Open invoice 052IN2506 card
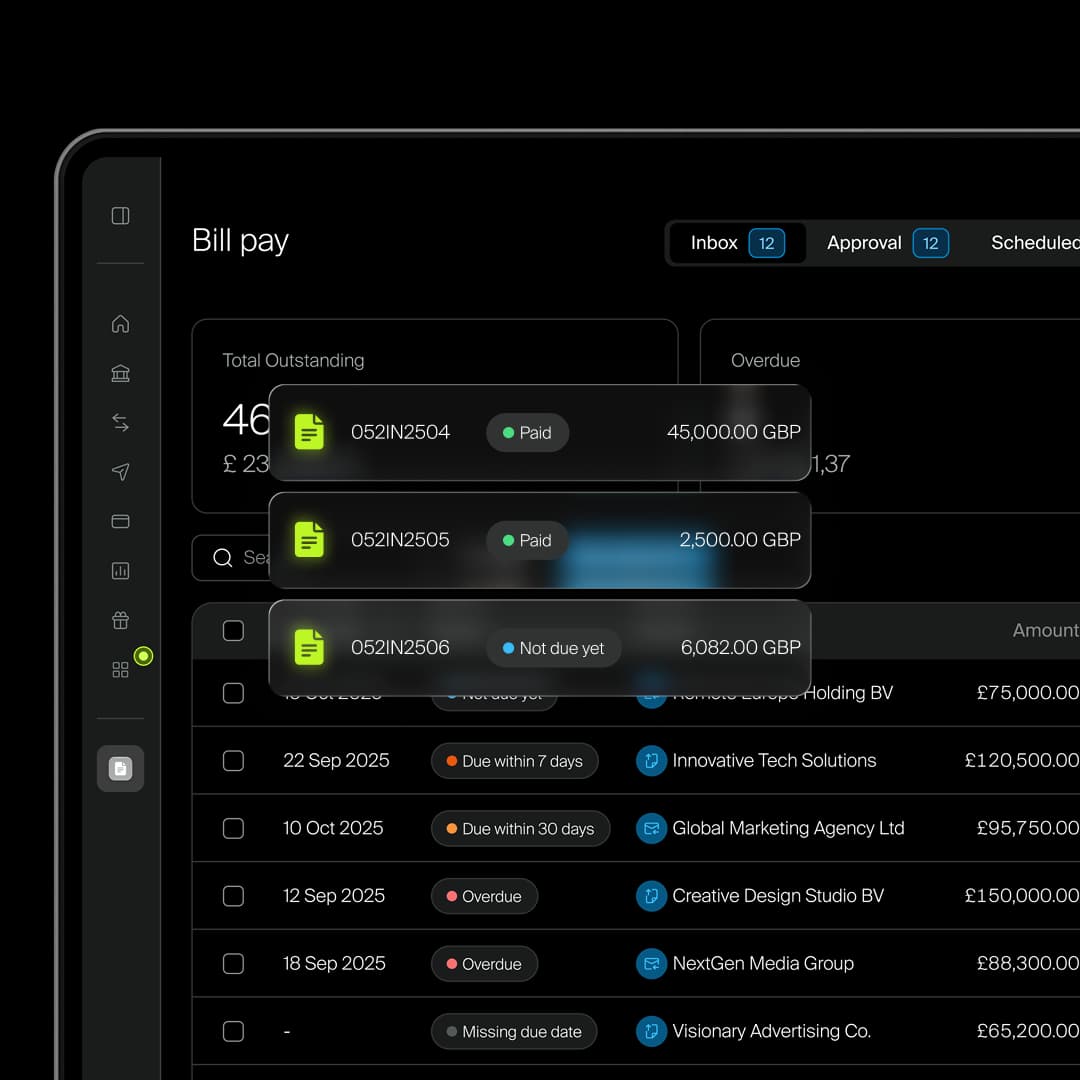 point(539,647)
